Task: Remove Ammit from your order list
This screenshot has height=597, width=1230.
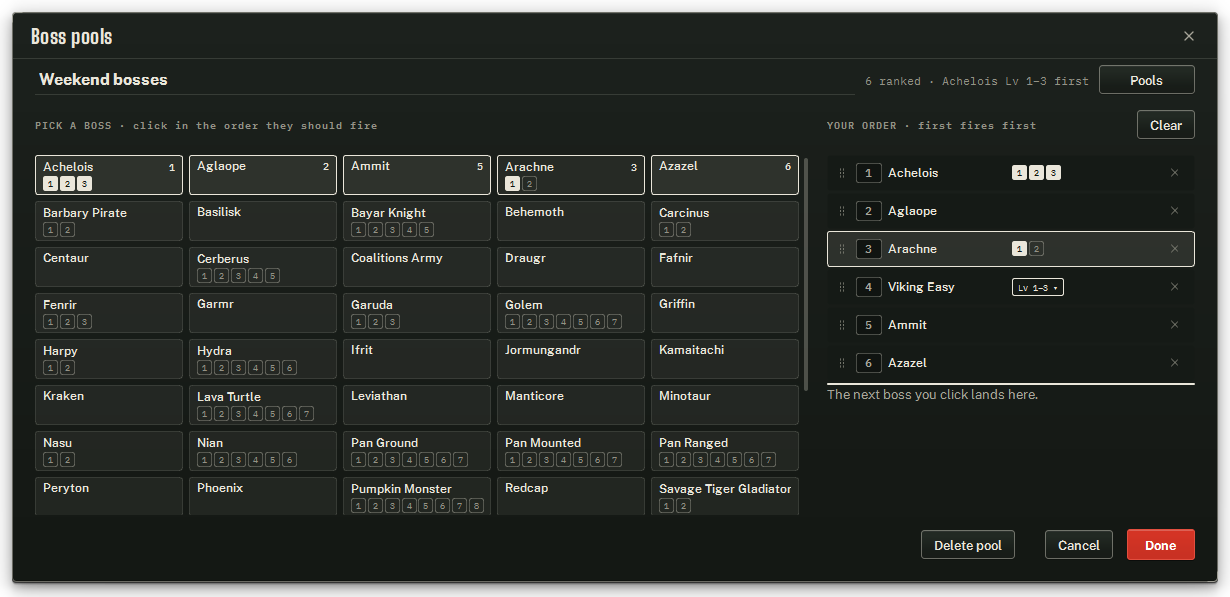Action: click(1175, 325)
